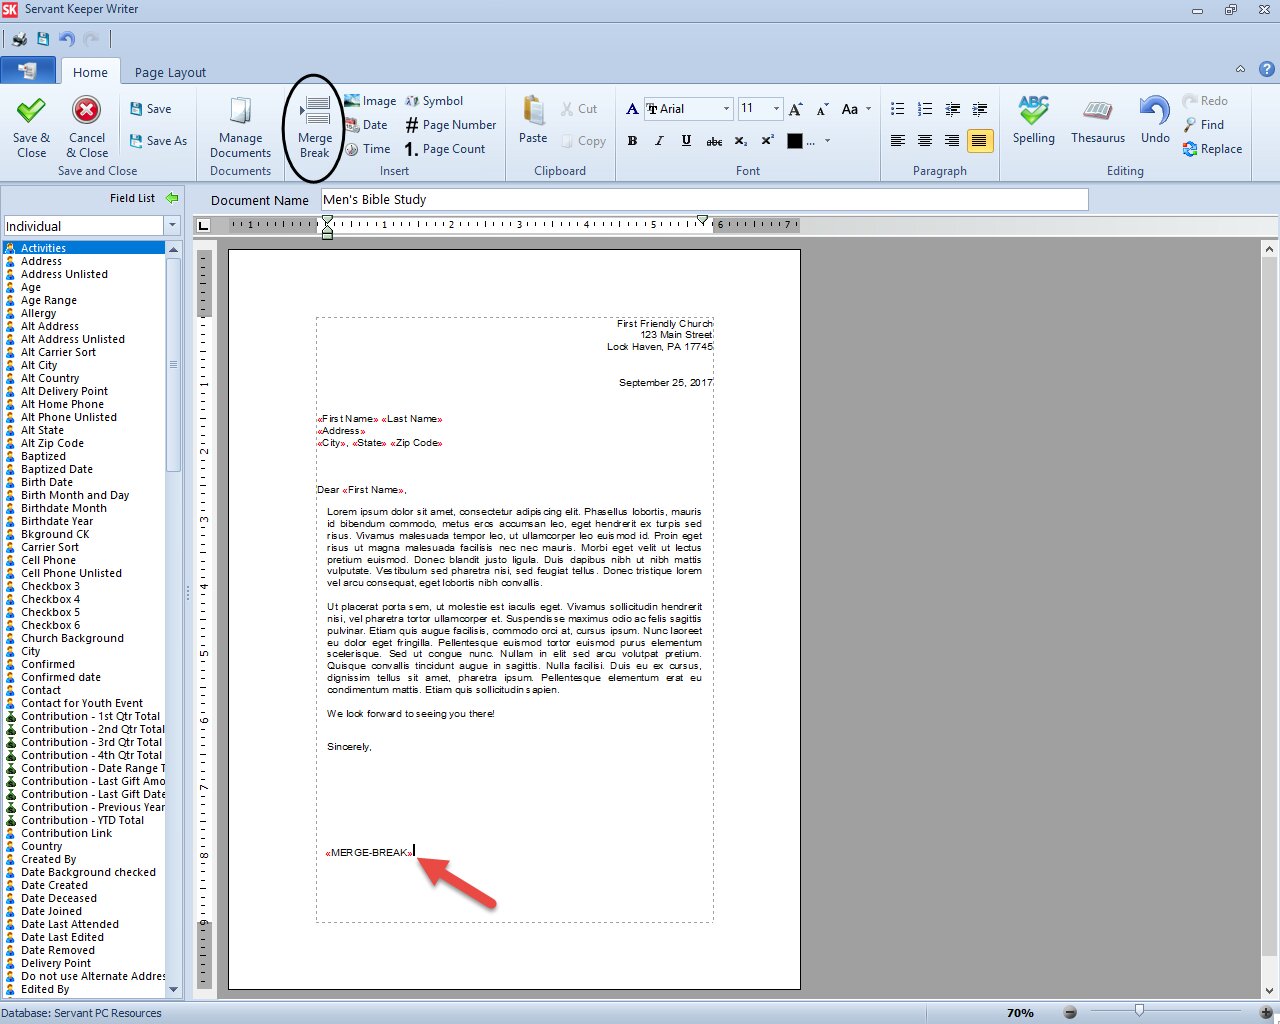The width and height of the screenshot is (1280, 1024).
Task: Open the application file menu button
Action: tap(28, 71)
